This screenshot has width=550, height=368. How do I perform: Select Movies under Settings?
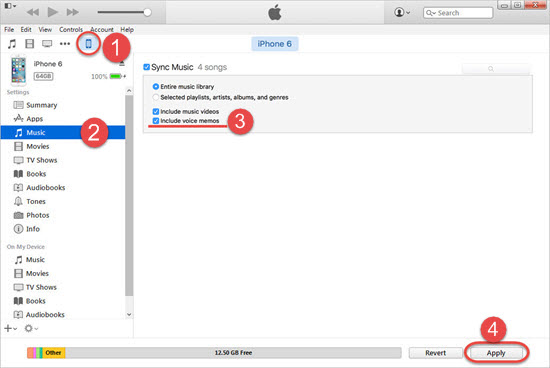coord(38,146)
